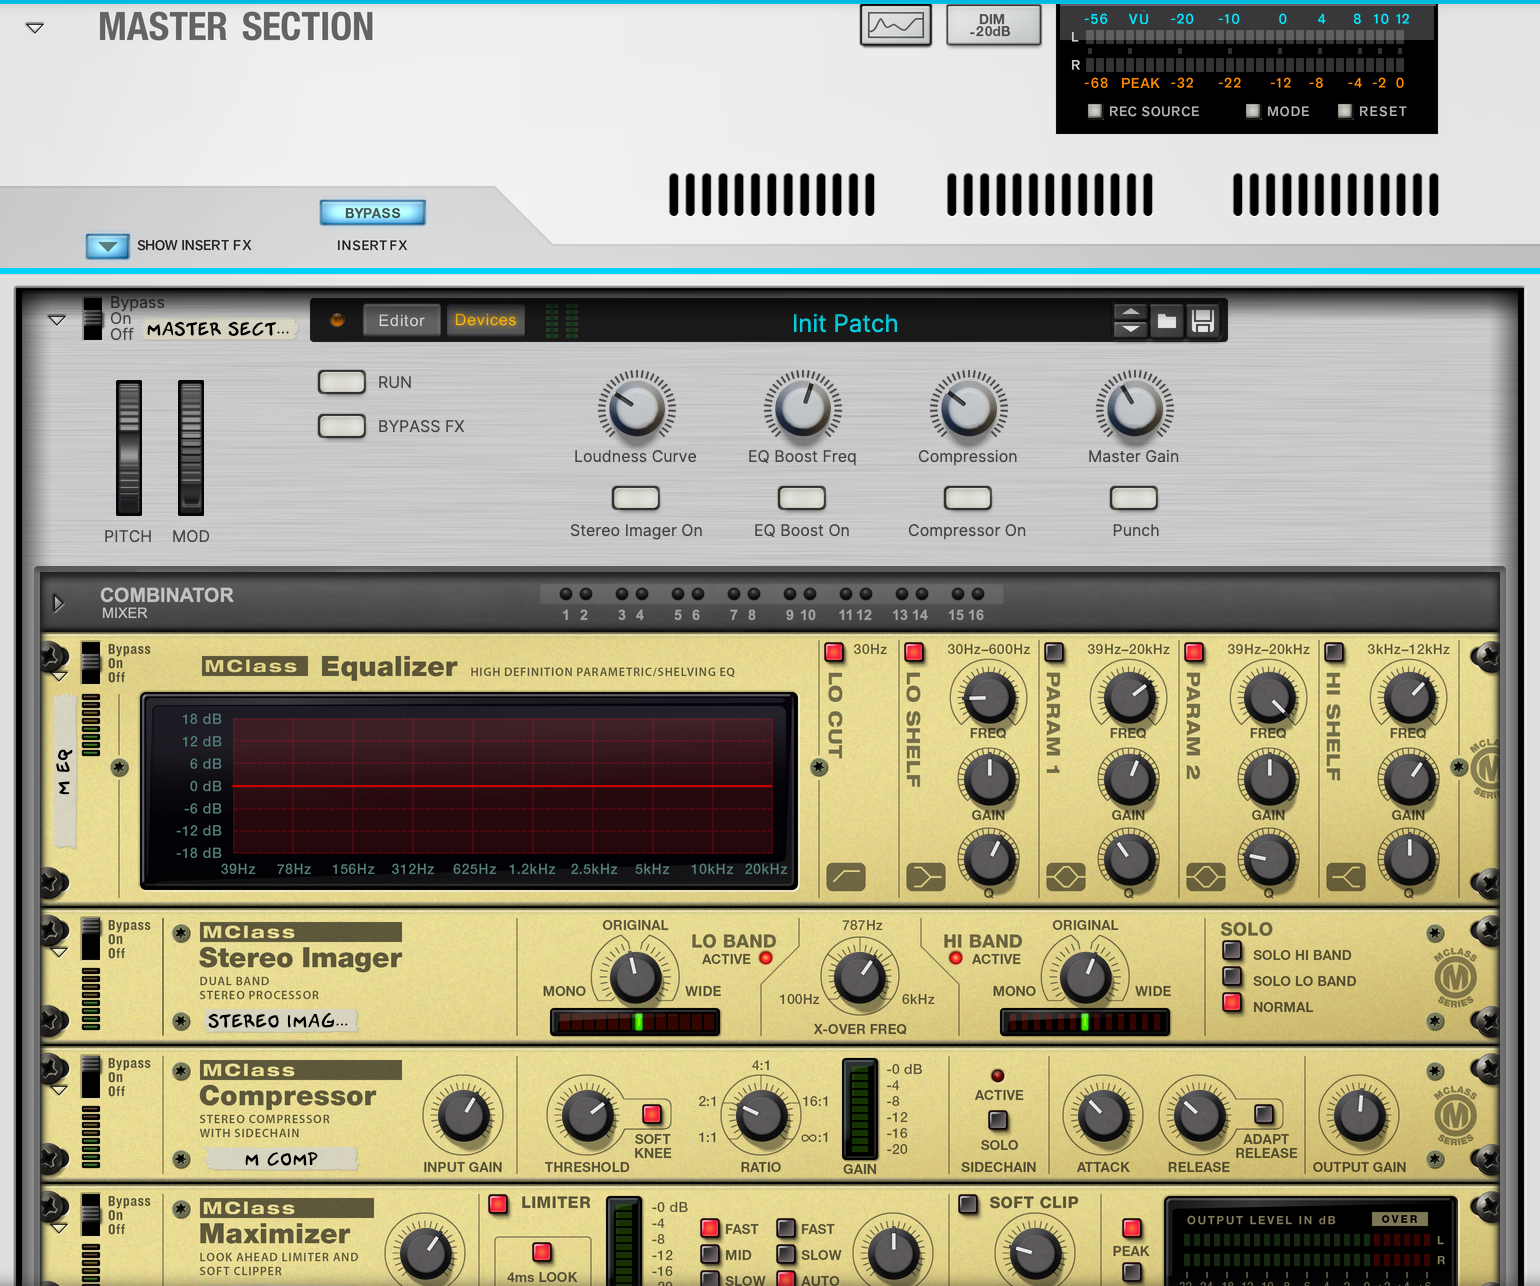Screen dimensions: 1540x1286
Task: Click the LO SHELF curve shape icon
Action: [925, 877]
